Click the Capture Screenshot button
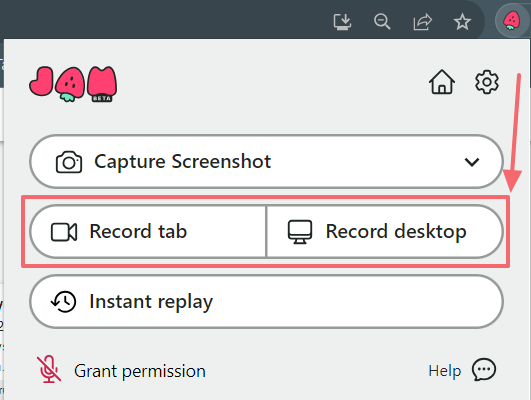 [x=266, y=162]
